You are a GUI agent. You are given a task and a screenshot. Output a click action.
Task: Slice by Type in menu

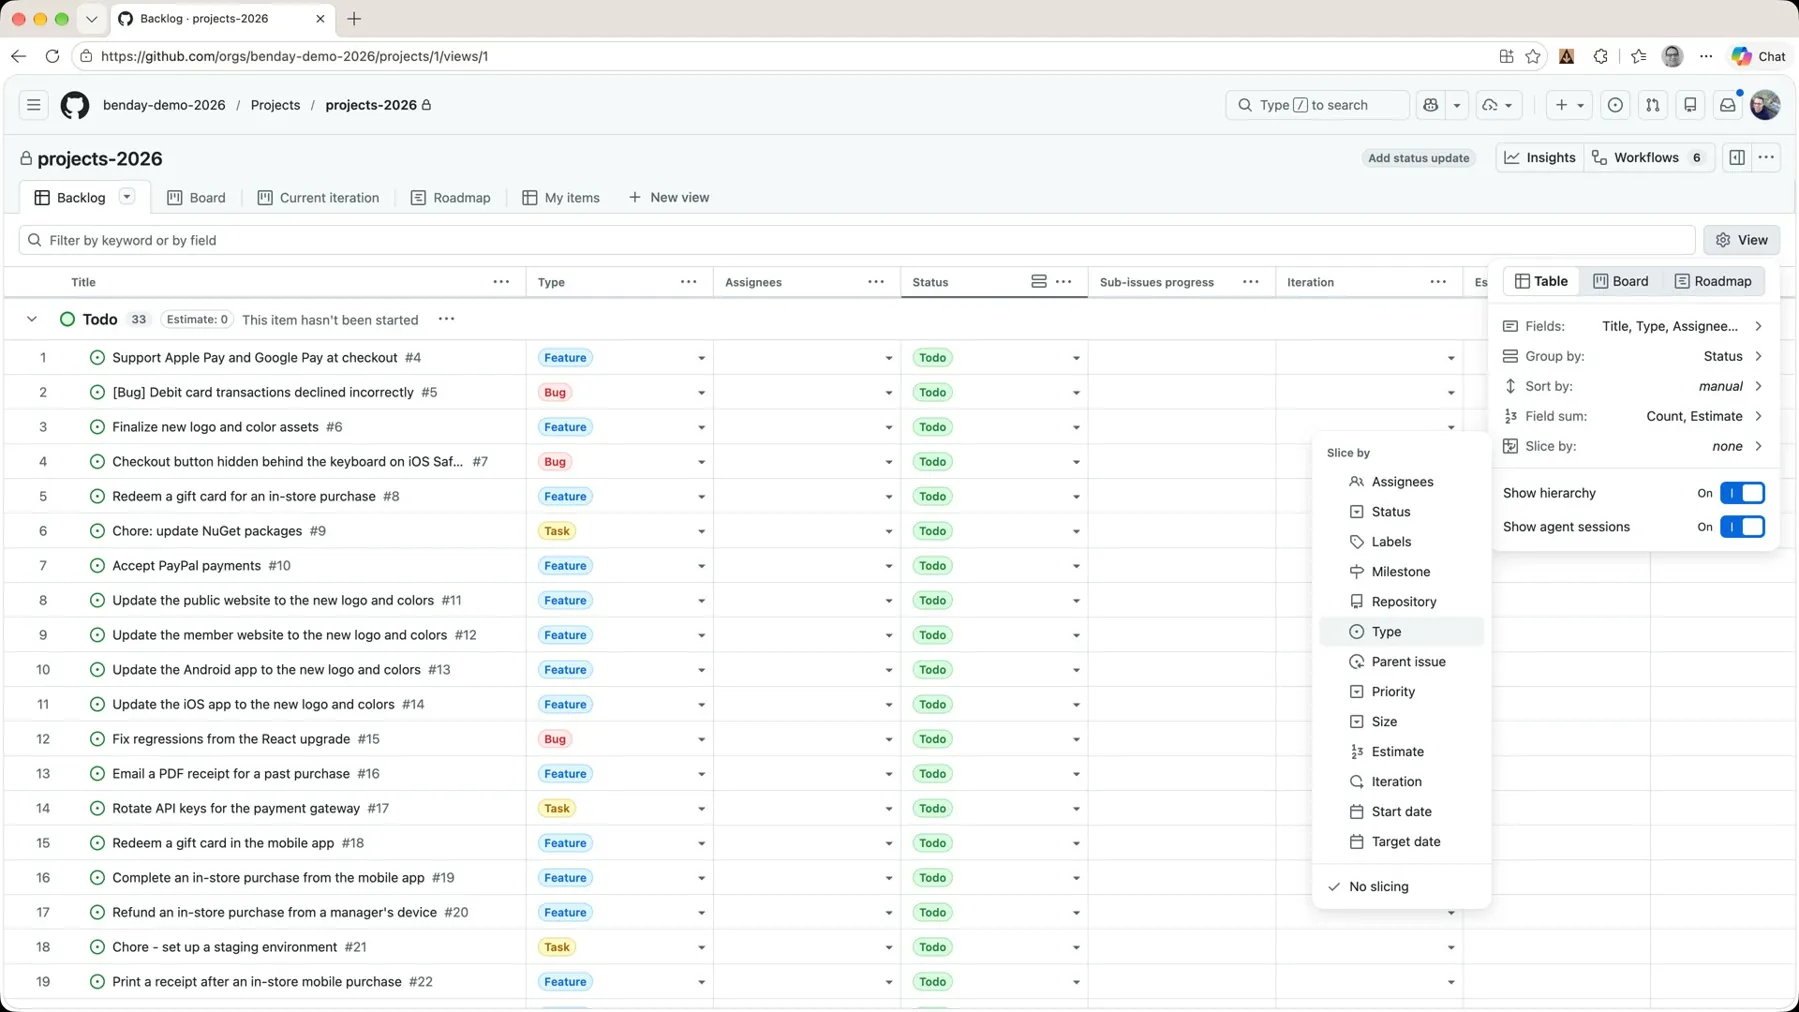point(1401,632)
